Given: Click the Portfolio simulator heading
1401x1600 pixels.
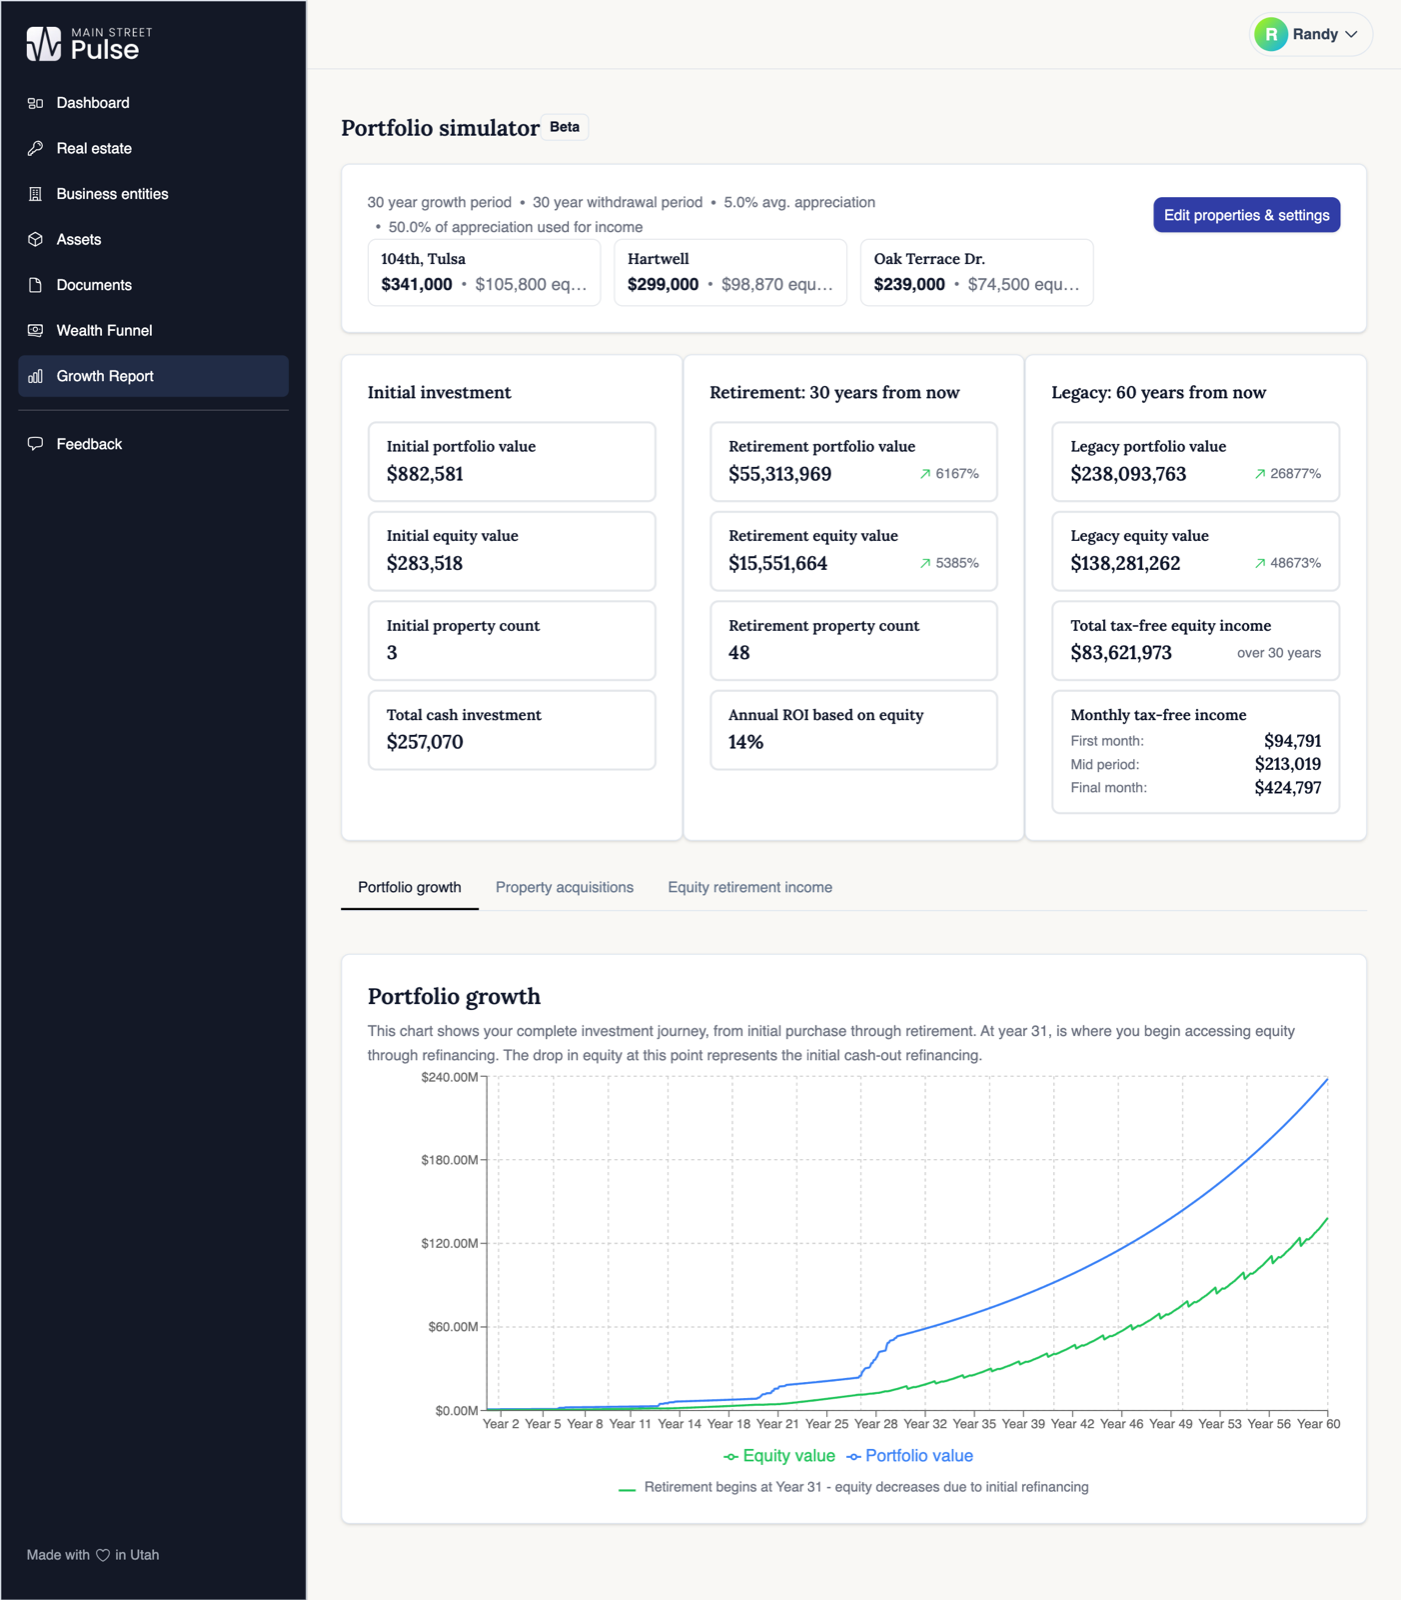Looking at the screenshot, I should tap(440, 128).
